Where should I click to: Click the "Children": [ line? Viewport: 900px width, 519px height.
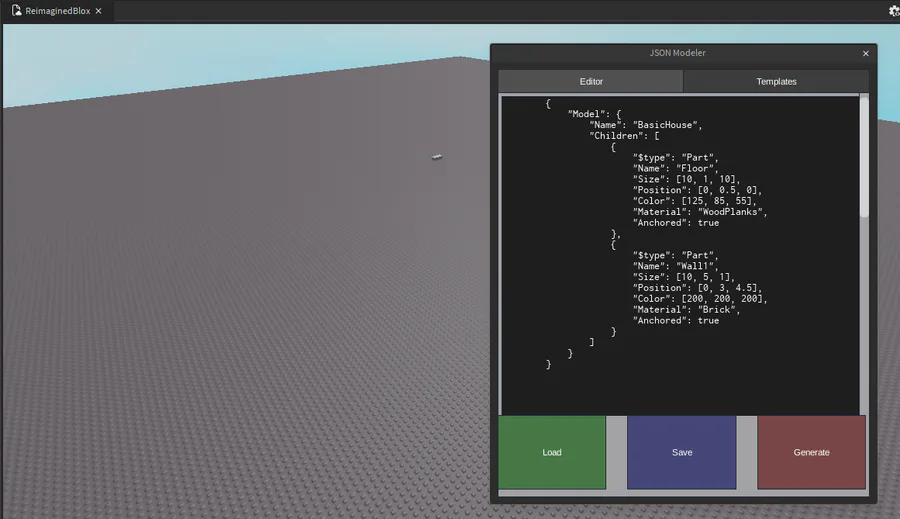pyautogui.click(x=624, y=135)
